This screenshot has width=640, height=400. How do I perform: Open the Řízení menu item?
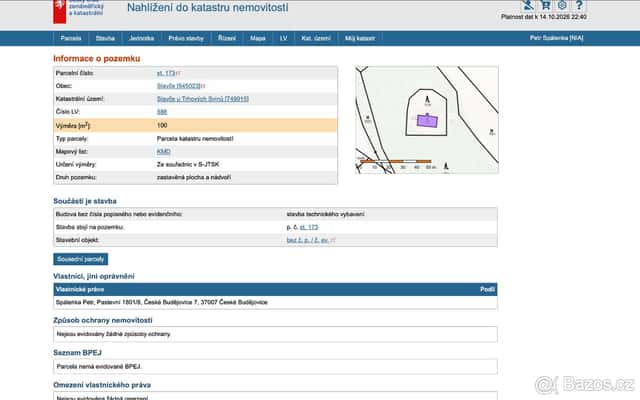coord(227,38)
